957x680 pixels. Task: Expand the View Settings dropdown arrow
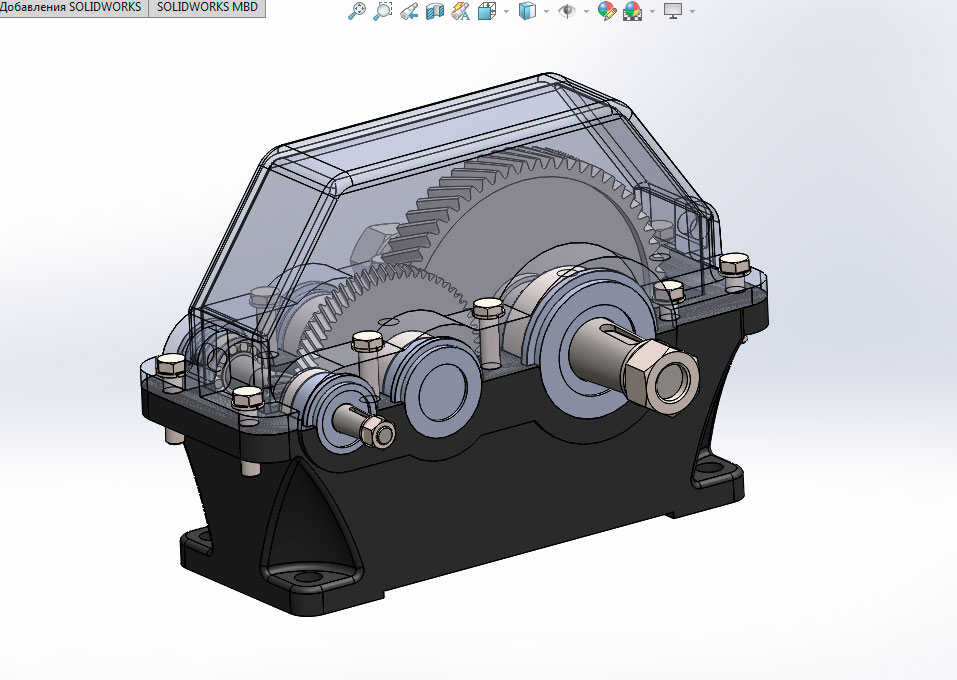[692, 11]
